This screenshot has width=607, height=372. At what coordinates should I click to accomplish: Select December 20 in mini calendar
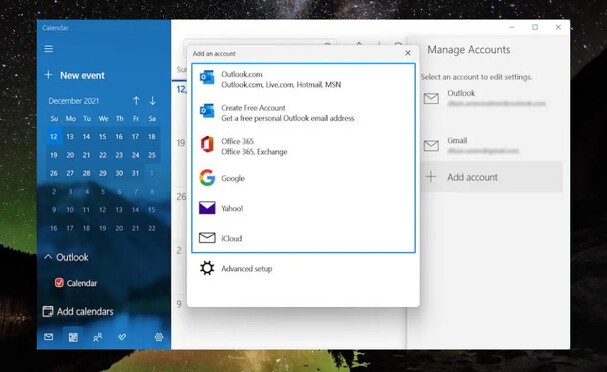click(x=70, y=155)
